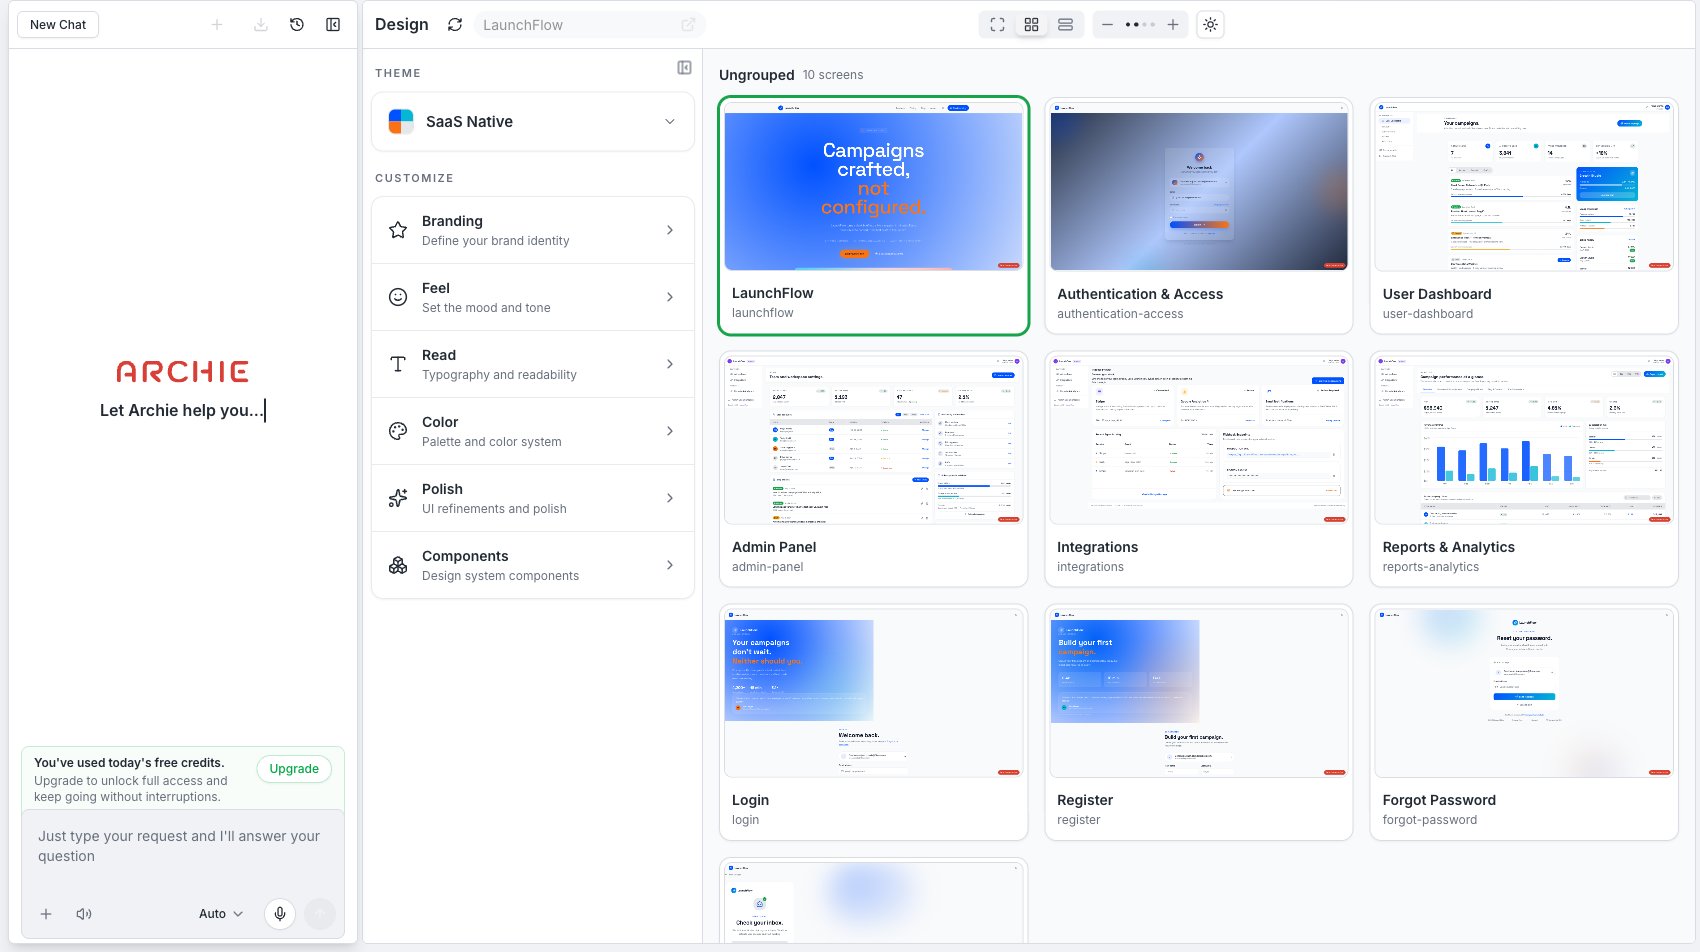1700x952 pixels.
Task: Switch to list view layout
Action: click(x=1065, y=25)
